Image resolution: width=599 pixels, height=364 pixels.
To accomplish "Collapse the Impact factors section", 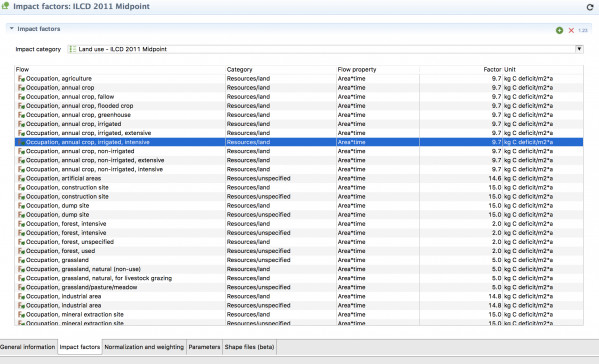I will coord(11,29).
